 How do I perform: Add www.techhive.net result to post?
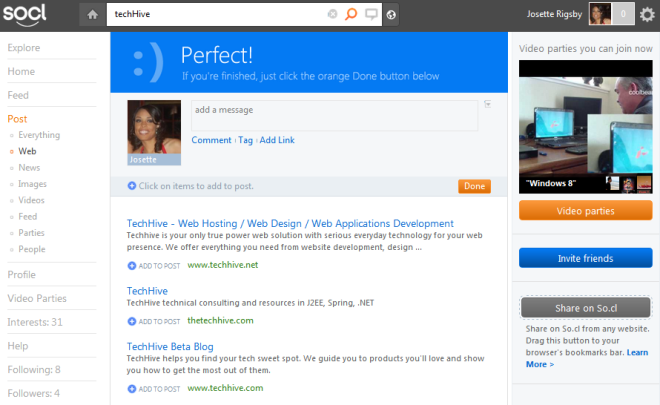coord(154,266)
